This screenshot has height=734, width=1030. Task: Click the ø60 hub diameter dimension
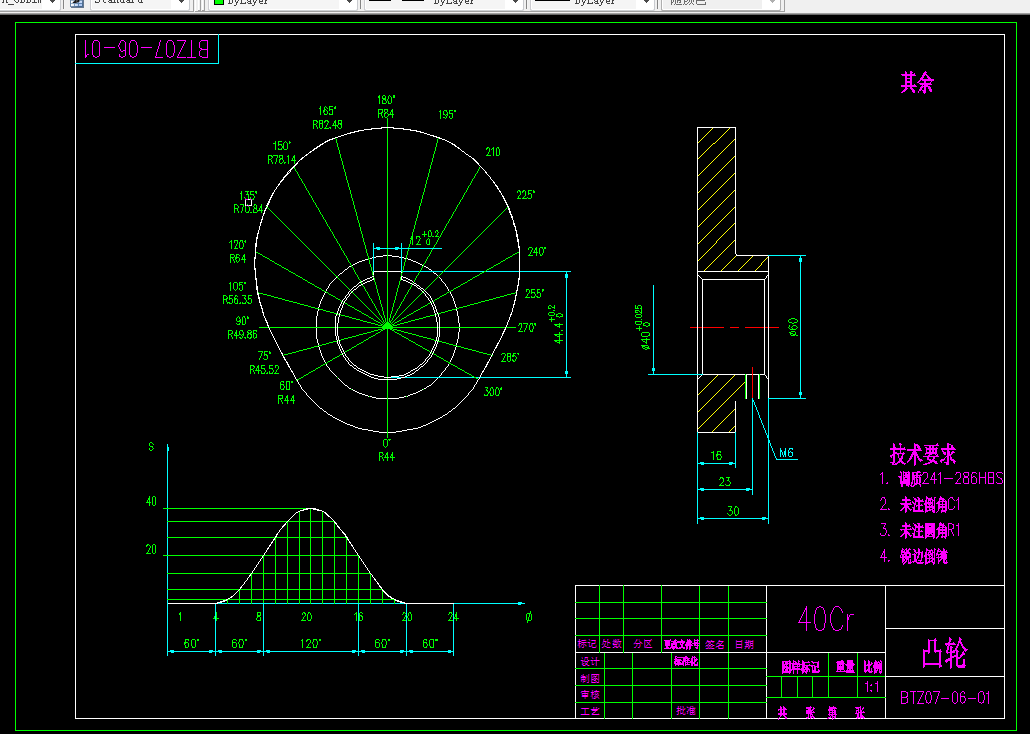click(x=793, y=327)
